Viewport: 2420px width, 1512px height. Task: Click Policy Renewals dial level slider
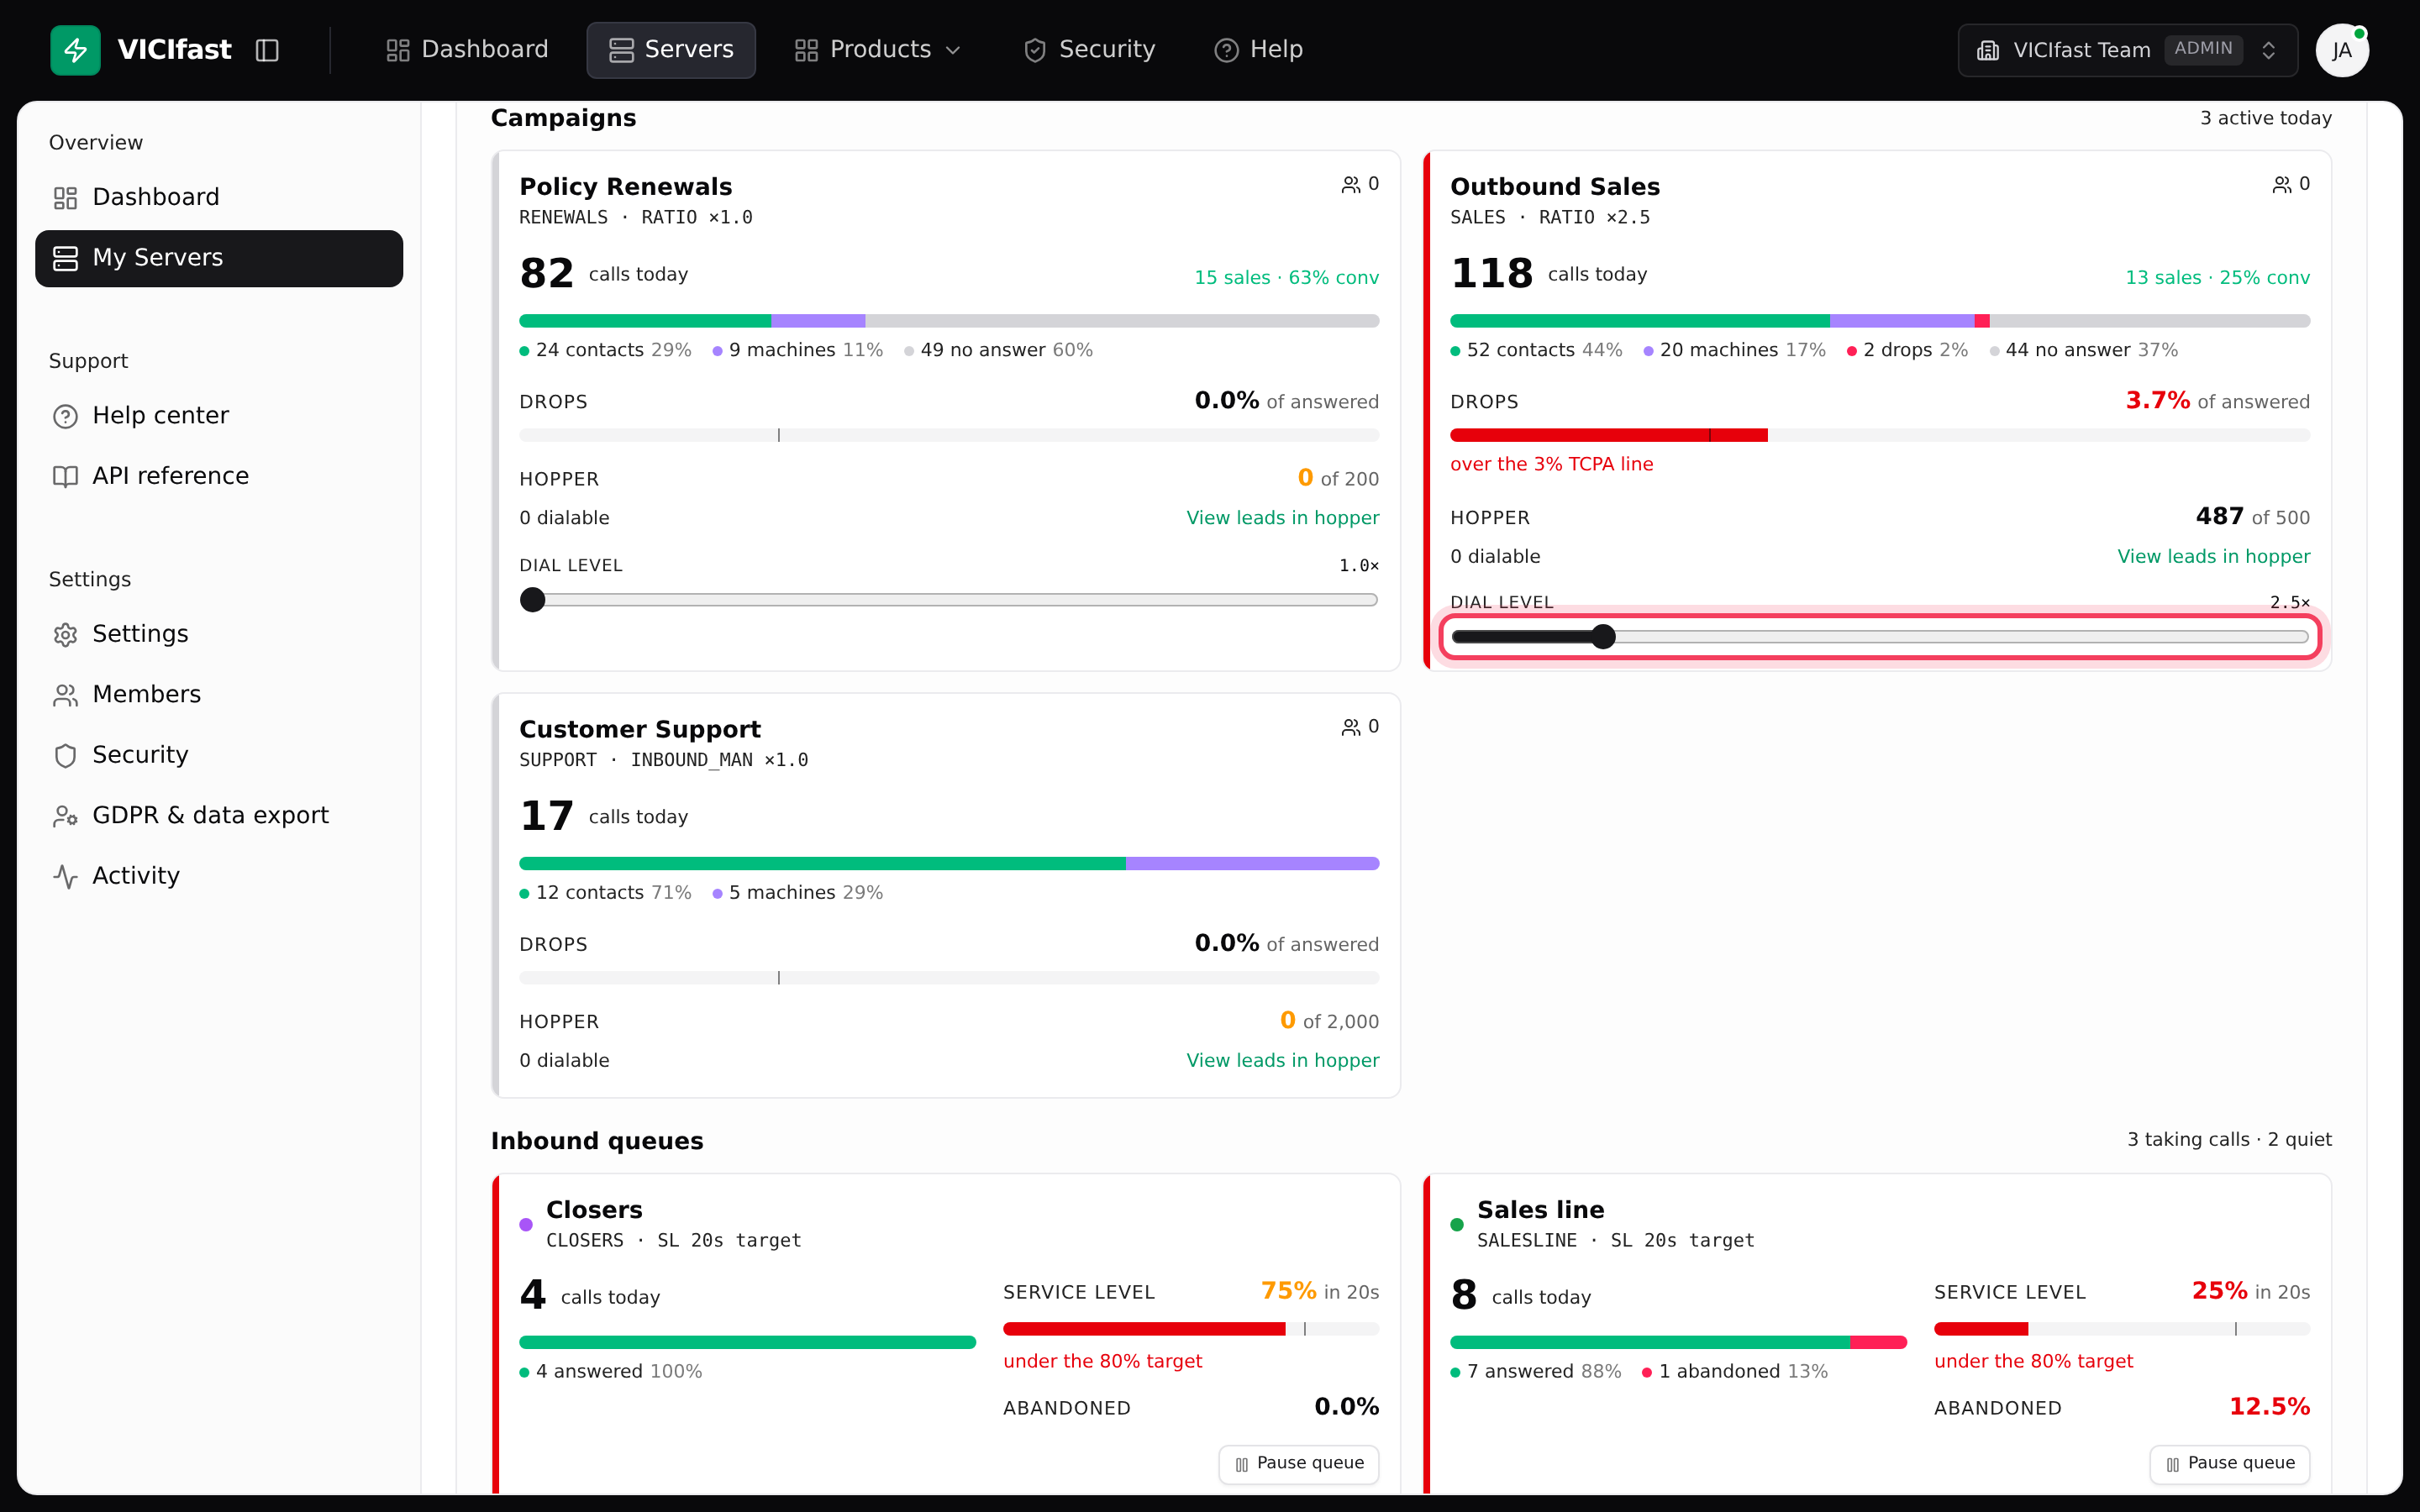coord(949,600)
